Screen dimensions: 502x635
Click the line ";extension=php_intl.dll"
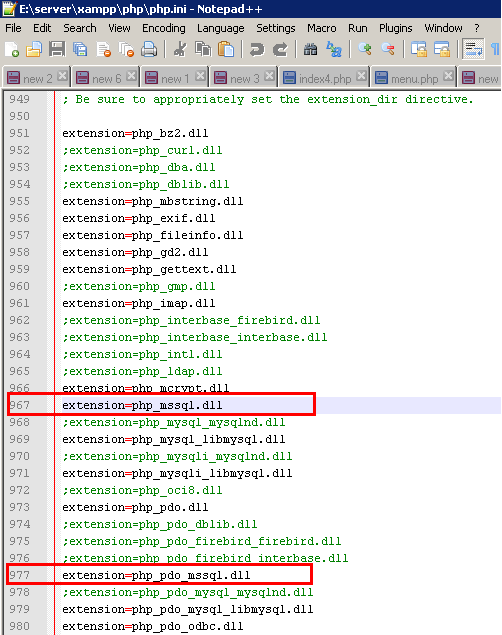(143, 354)
